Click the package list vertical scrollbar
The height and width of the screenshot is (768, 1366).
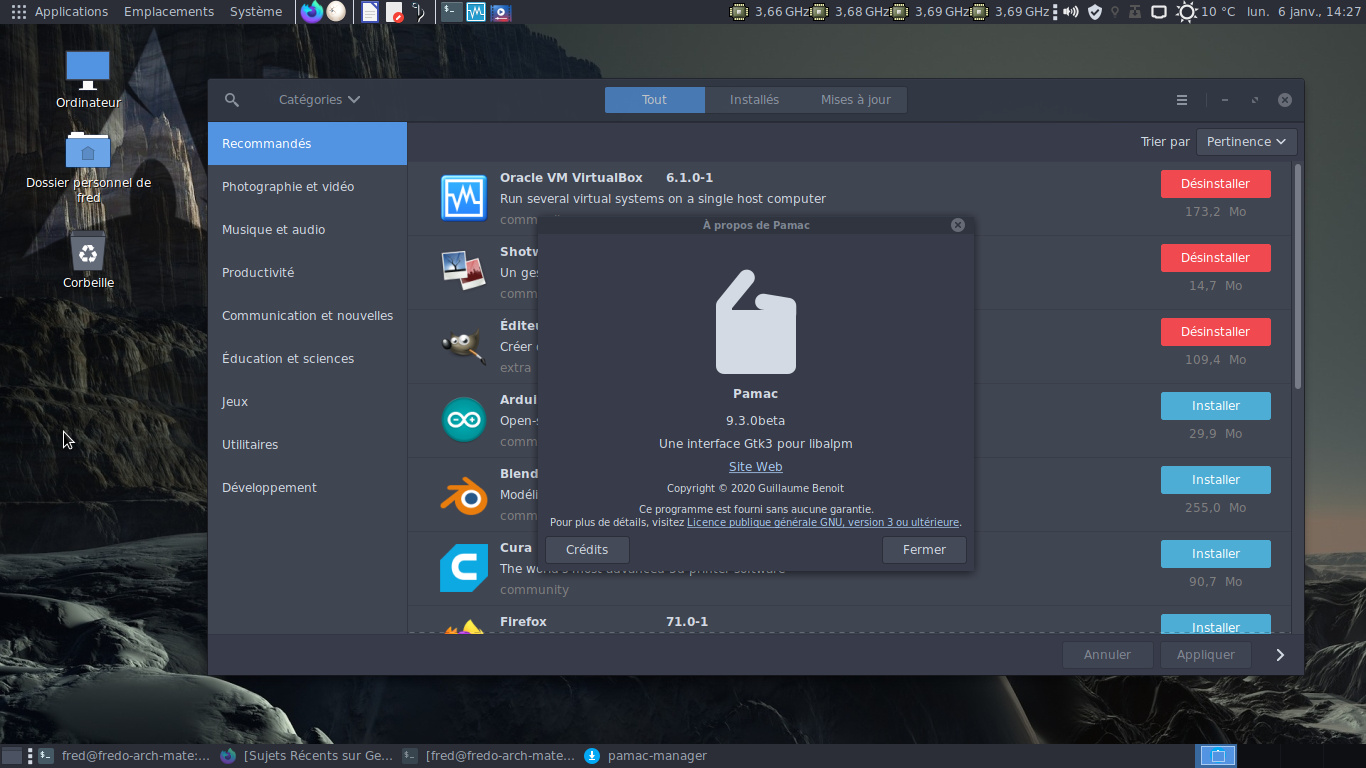point(1298,277)
